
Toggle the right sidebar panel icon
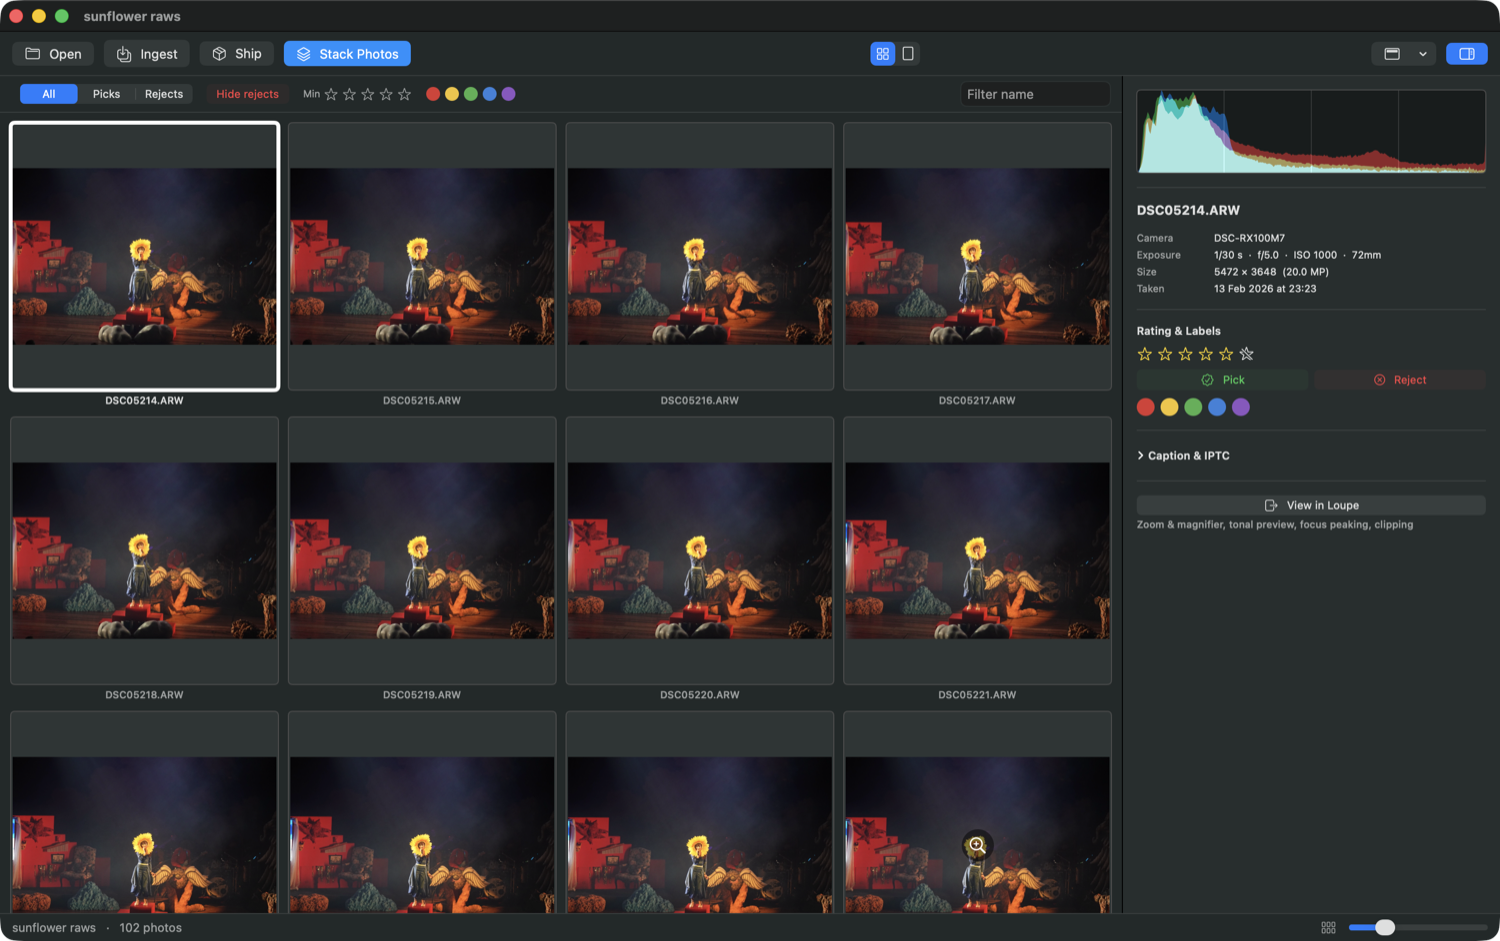point(1467,54)
